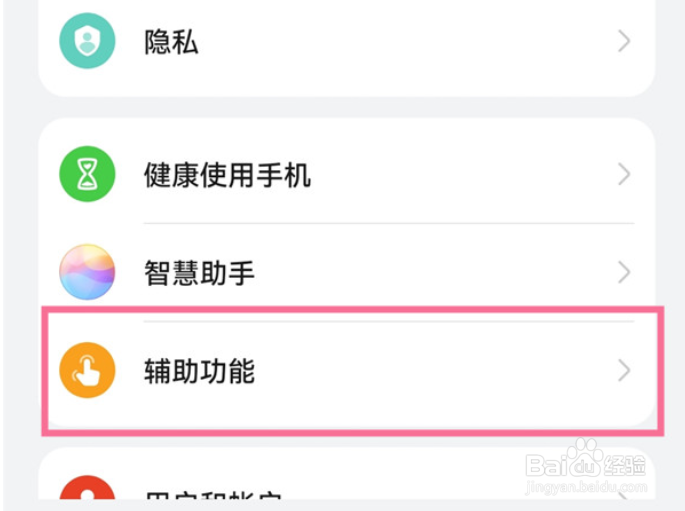
Task: Expand the 智慧助手 chevron arrow
Action: 624,272
